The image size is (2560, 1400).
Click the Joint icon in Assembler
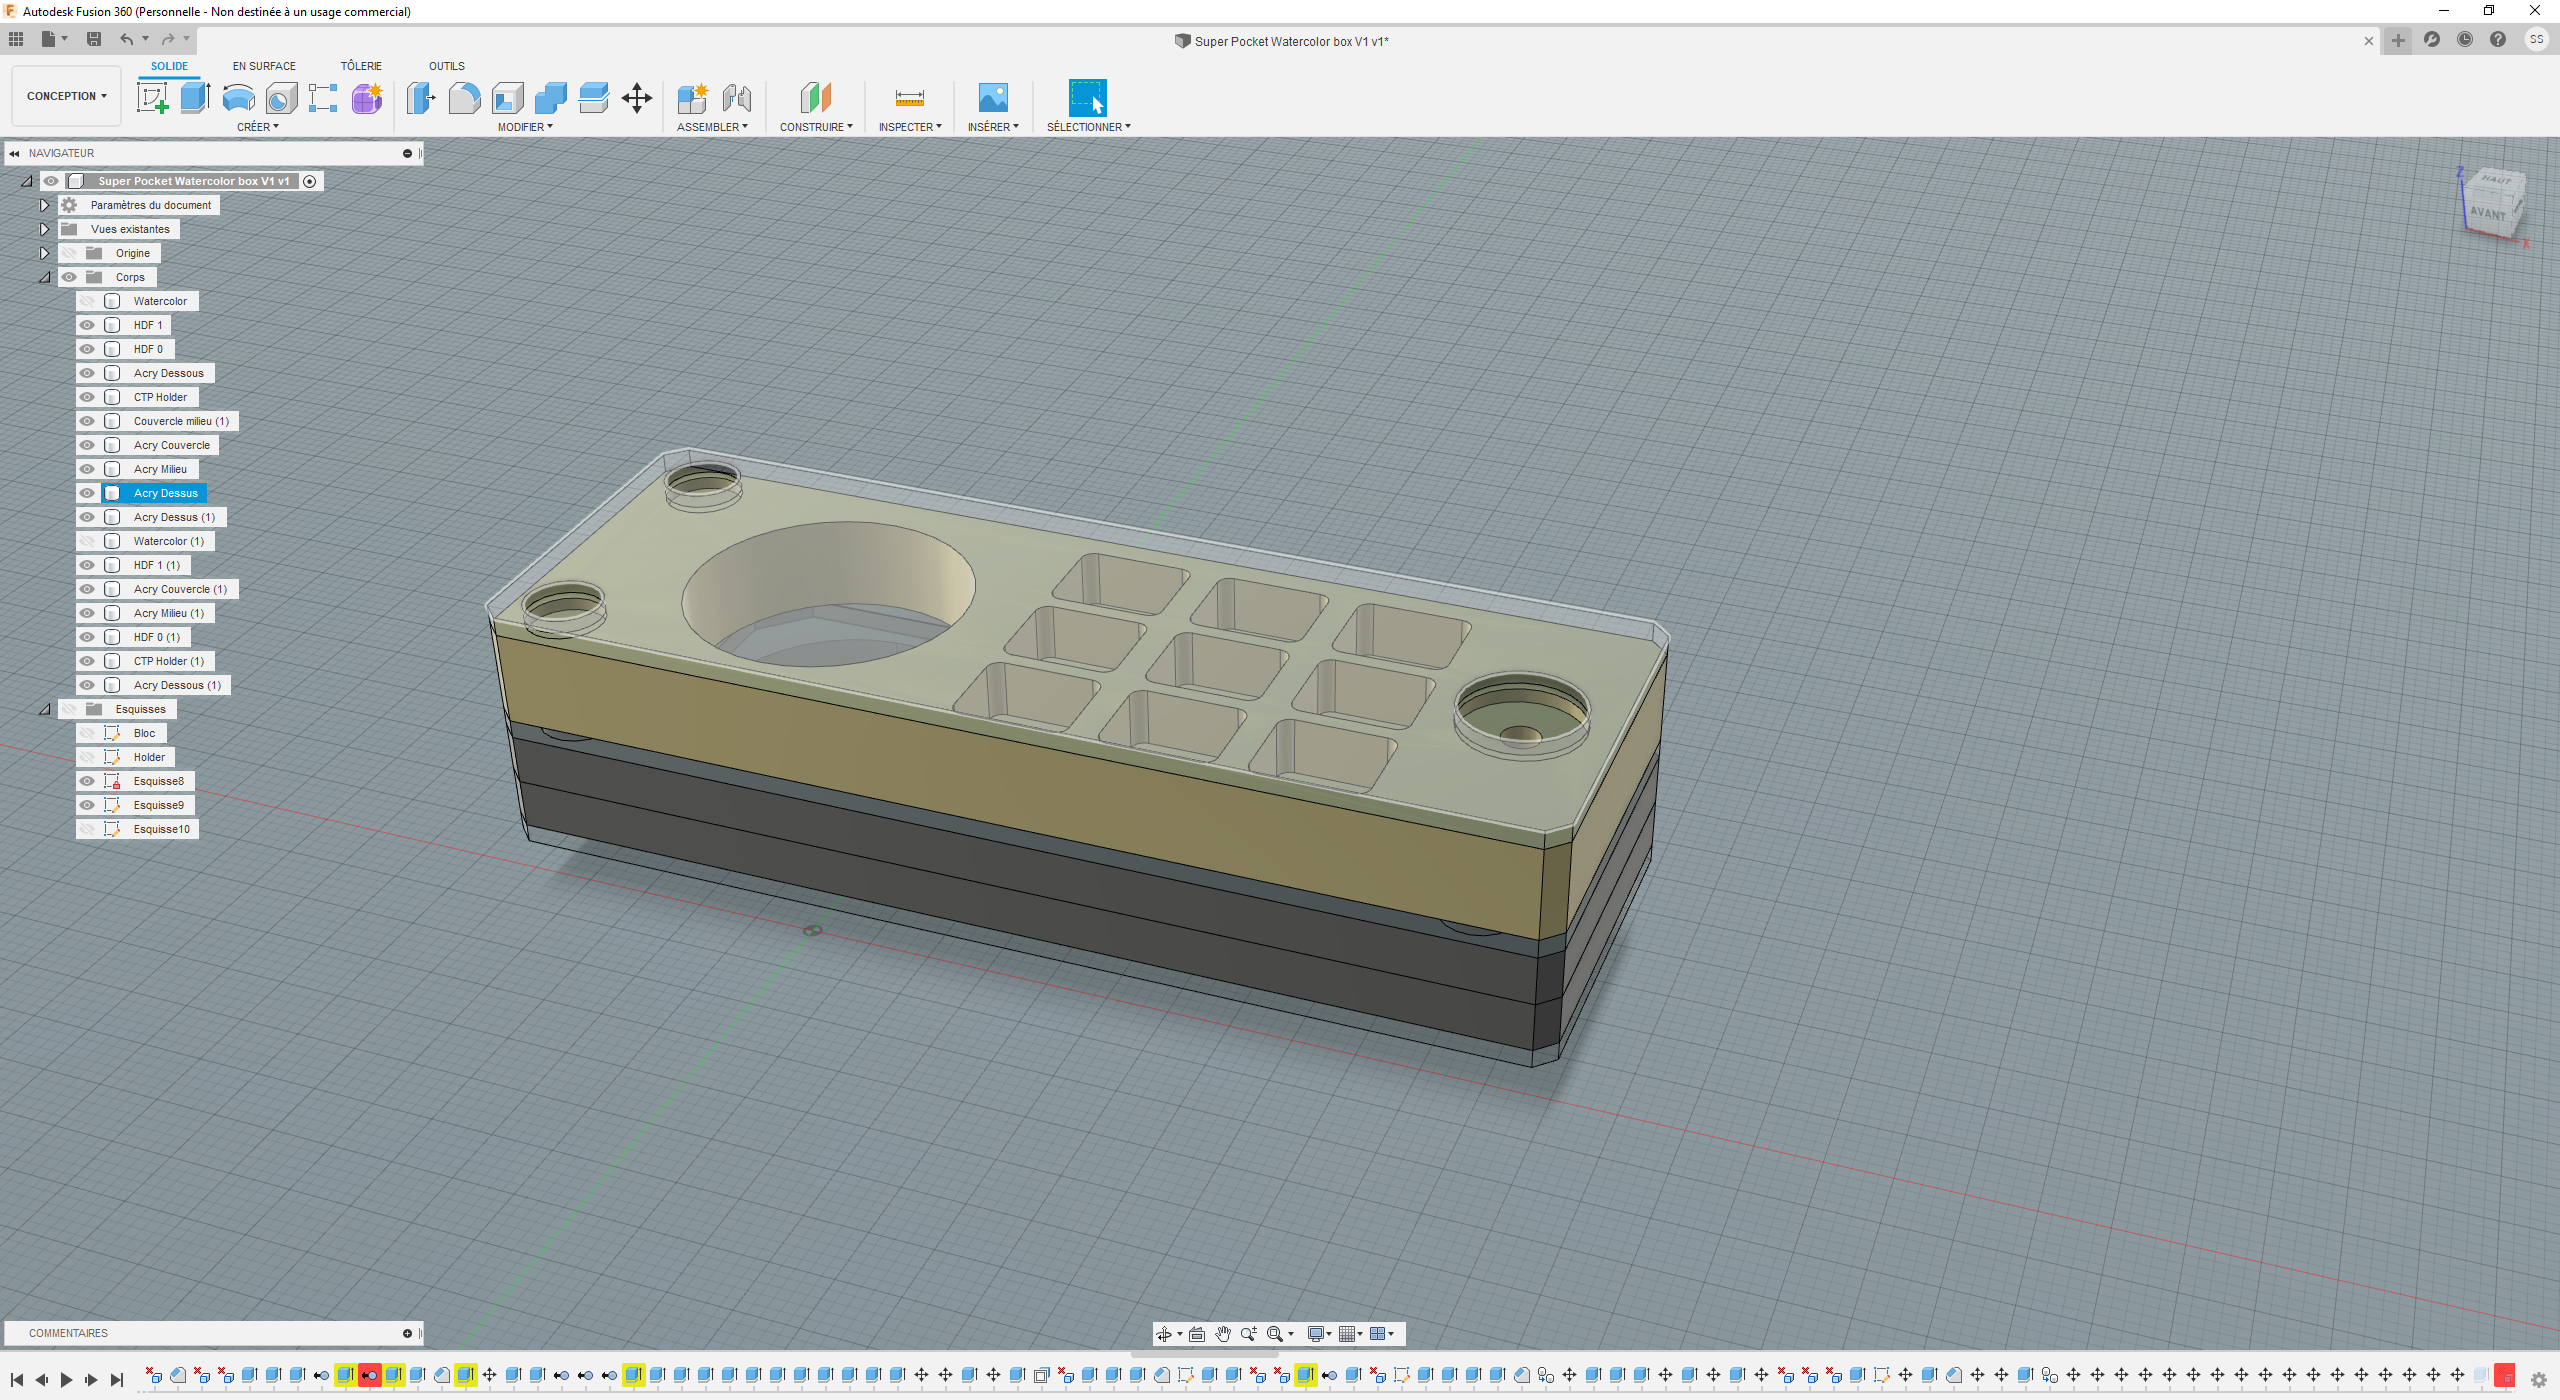(737, 98)
